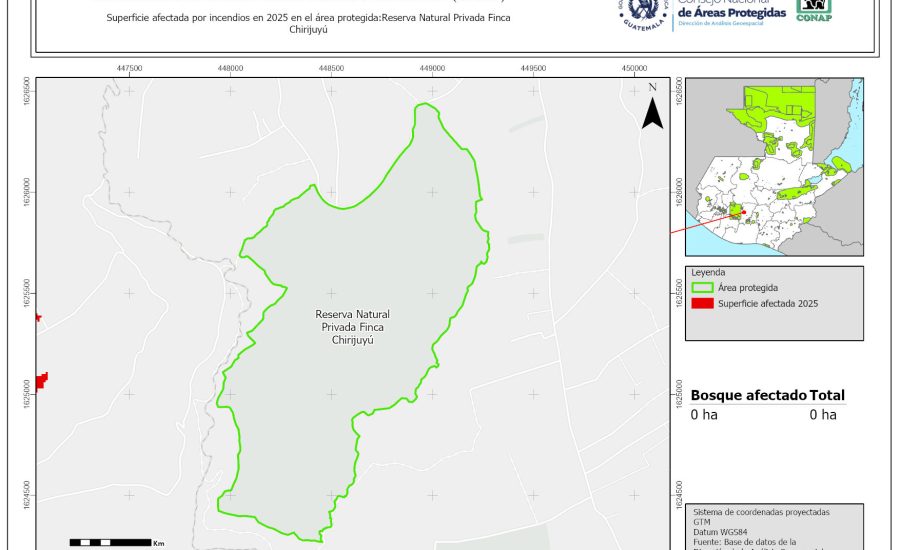The image size is (900, 550).
Task: Click the black and white scale bar
Action: (x=110, y=542)
